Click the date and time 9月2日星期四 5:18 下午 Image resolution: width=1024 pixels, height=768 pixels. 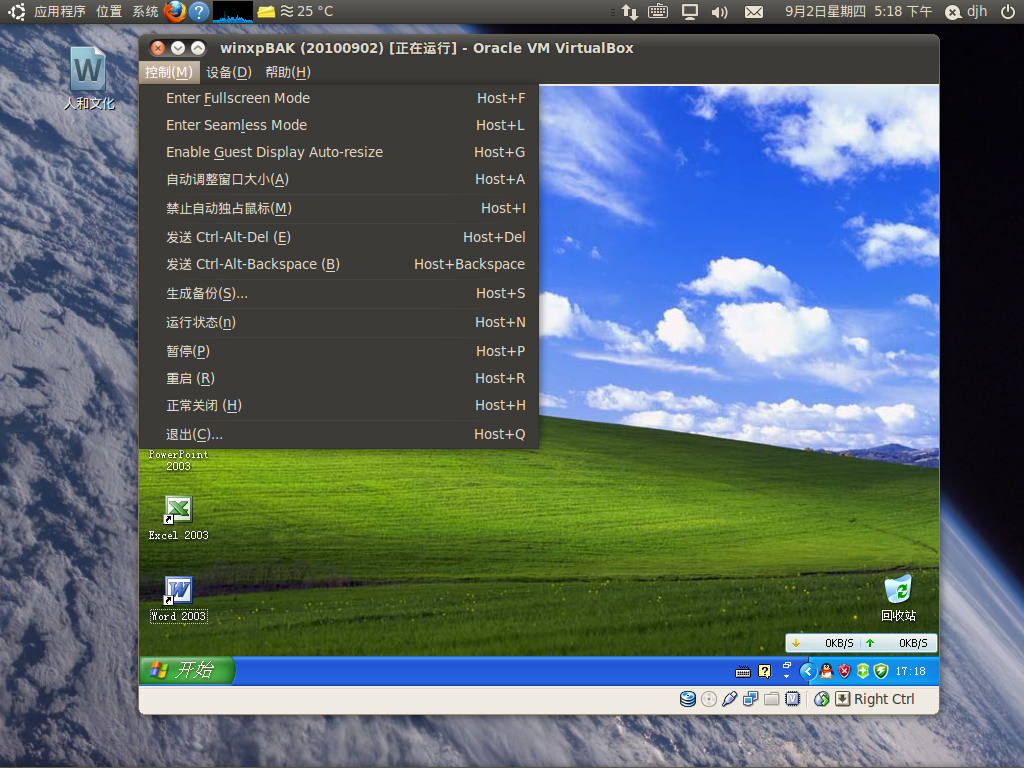(x=858, y=11)
